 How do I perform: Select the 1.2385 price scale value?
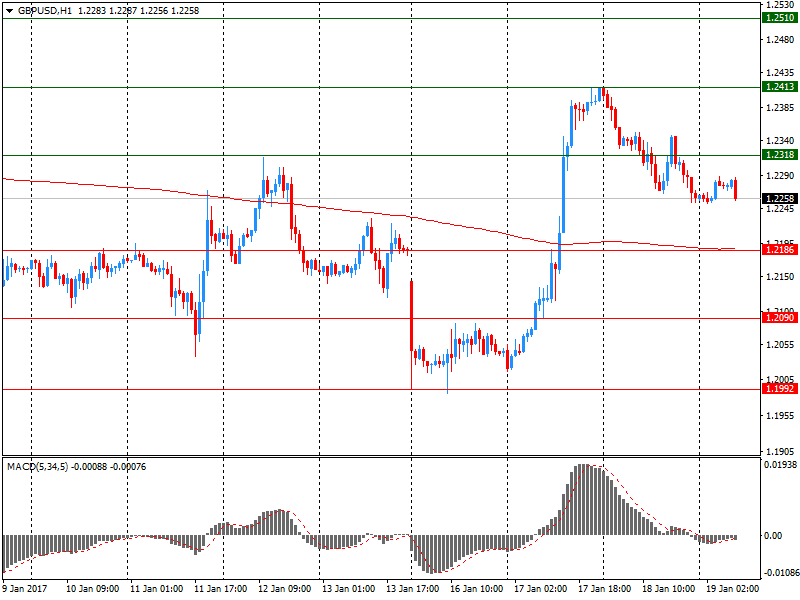[x=780, y=108]
